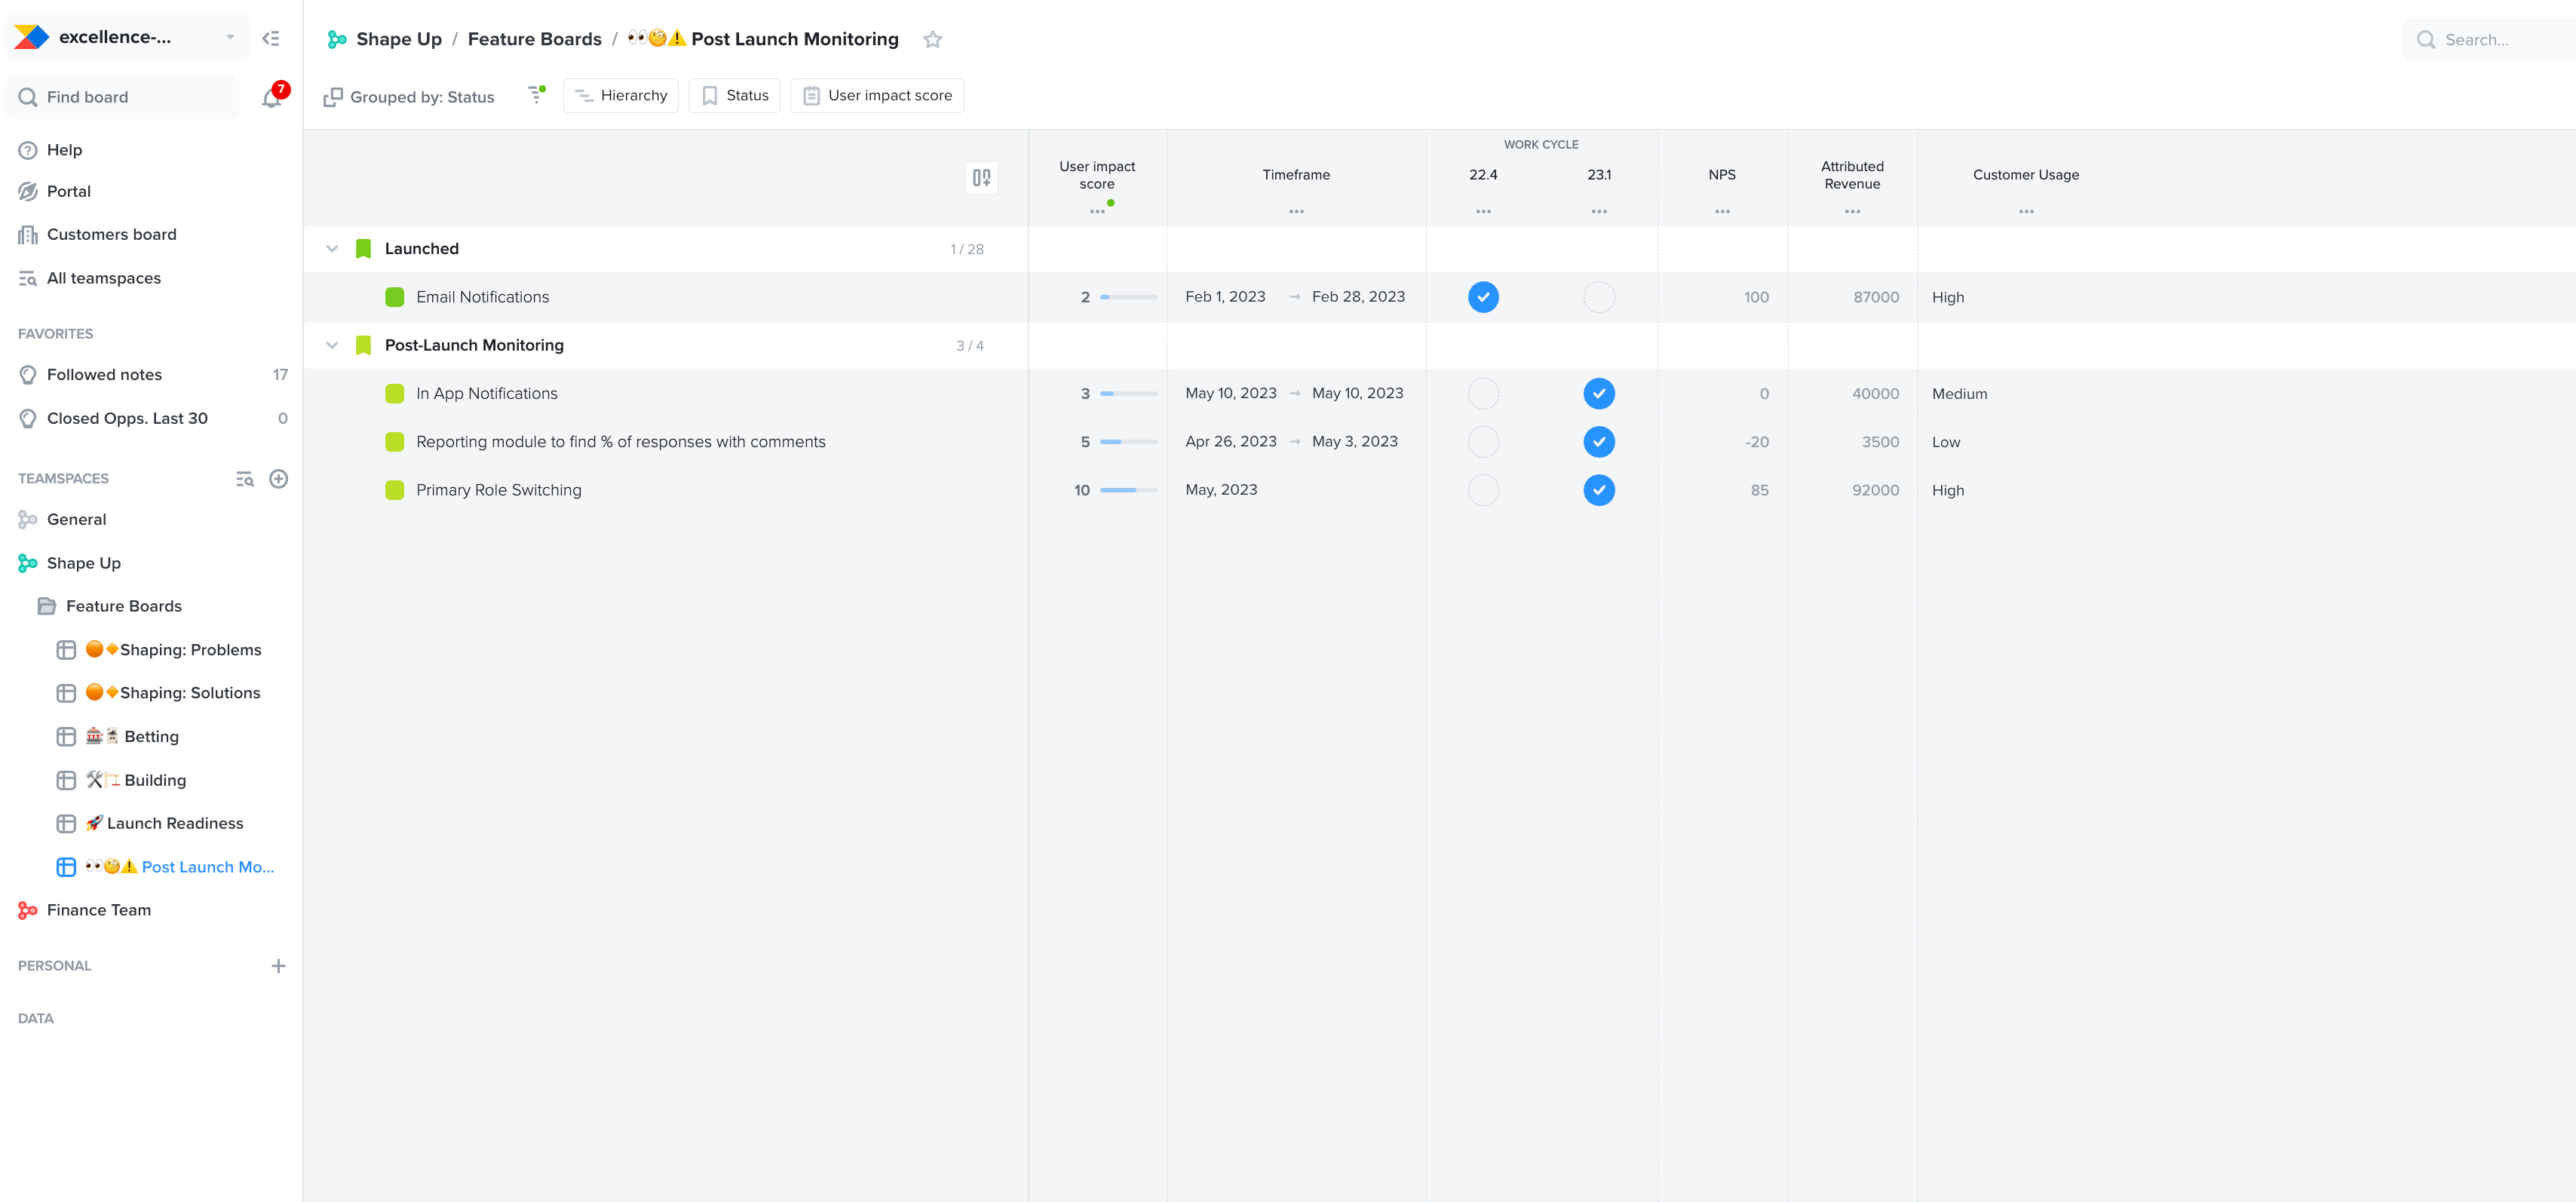Star the Post Launch Monitoring board

pyautogui.click(x=933, y=39)
